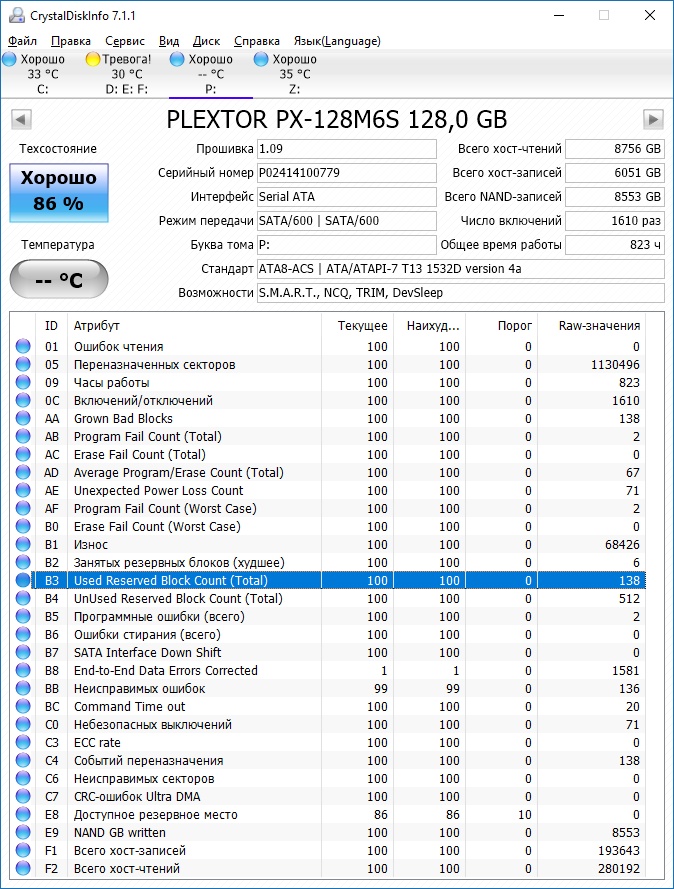Image resolution: width=674 pixels, height=889 pixels.
Task: Click the Raw-значения column header
Action: click(592, 325)
